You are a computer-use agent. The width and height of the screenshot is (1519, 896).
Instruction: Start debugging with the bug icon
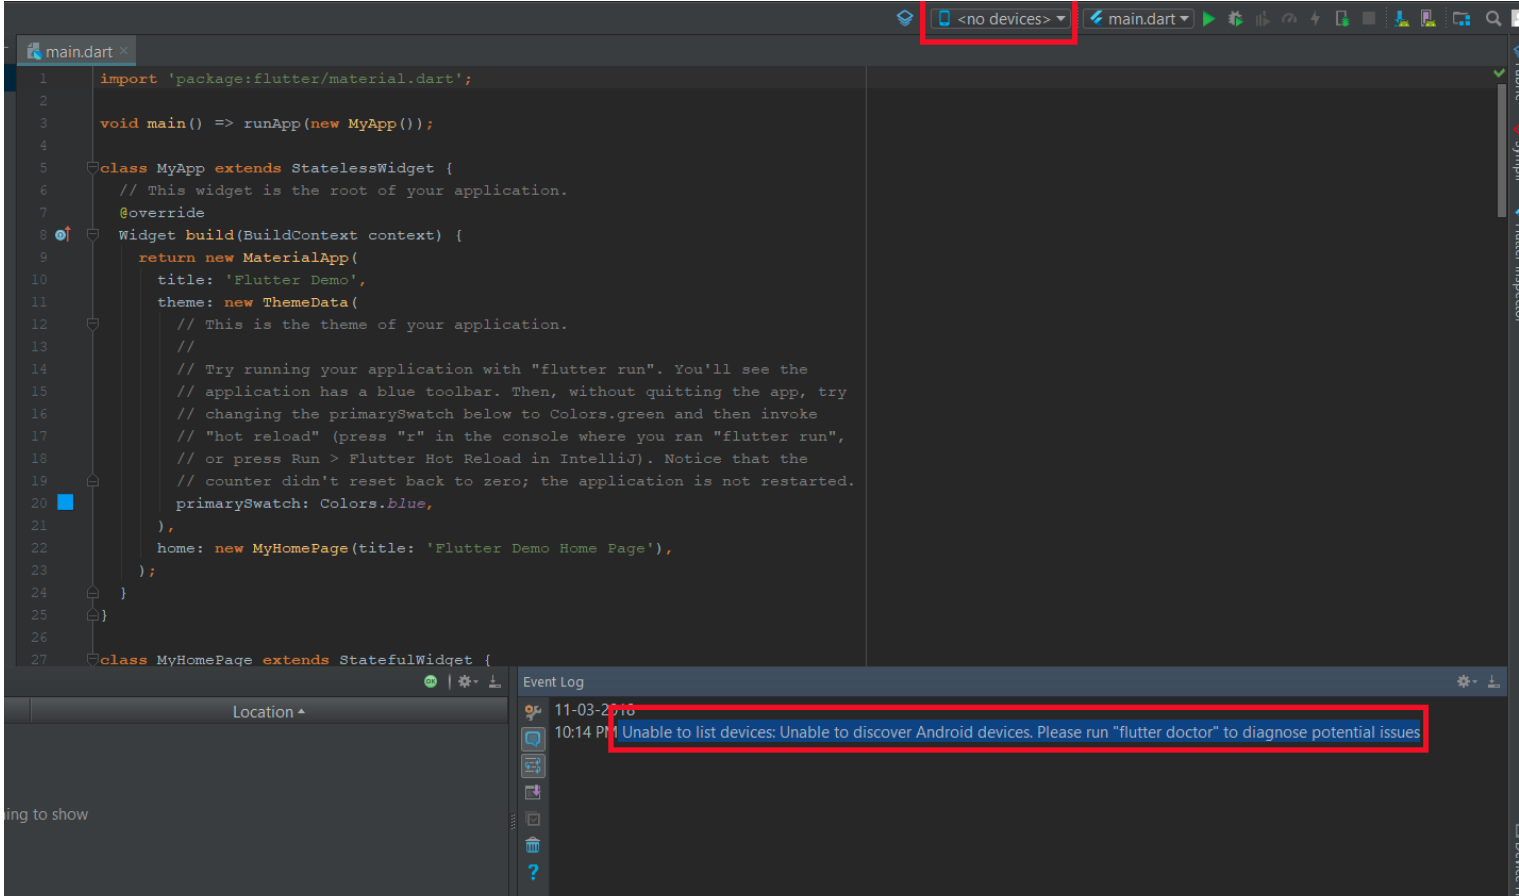[x=1236, y=19]
